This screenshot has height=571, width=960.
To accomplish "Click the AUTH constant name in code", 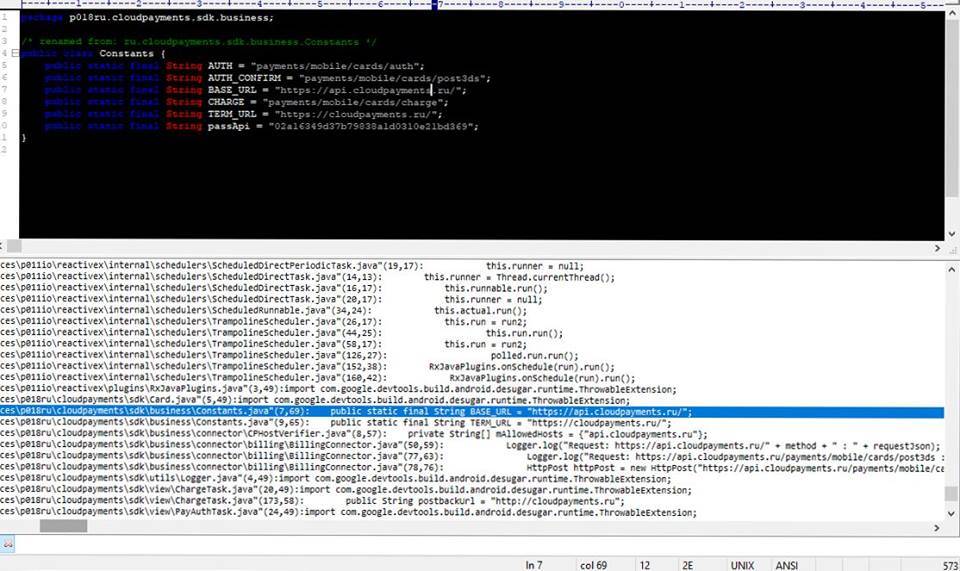I will point(220,65).
